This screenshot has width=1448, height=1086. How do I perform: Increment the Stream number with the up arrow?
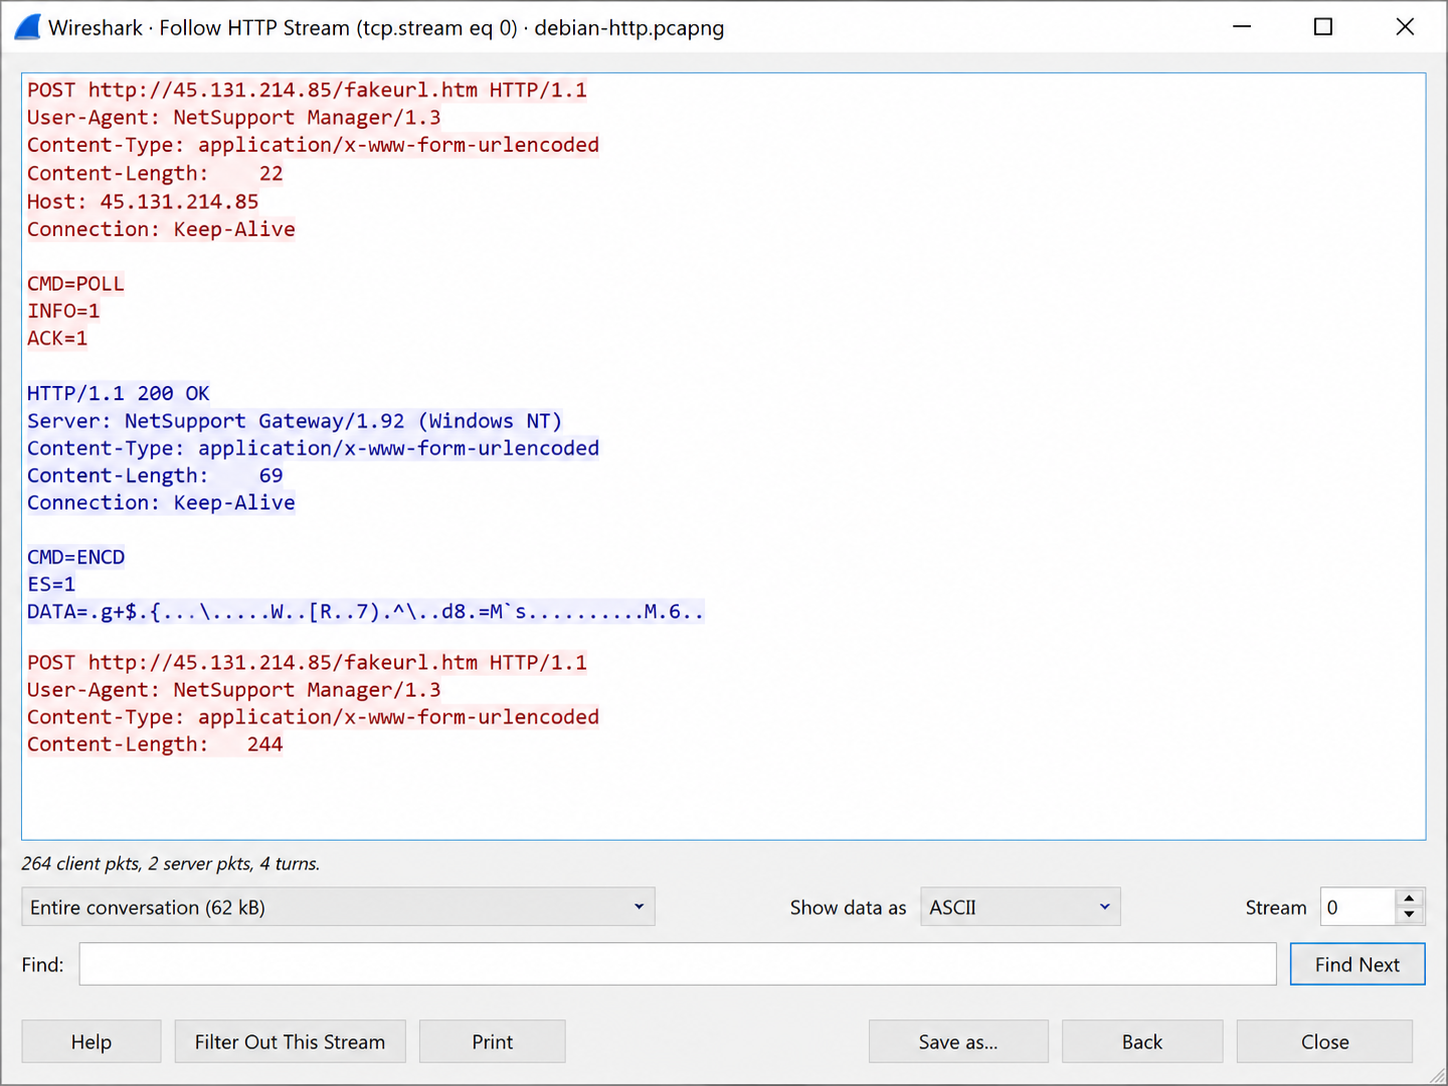click(1409, 899)
